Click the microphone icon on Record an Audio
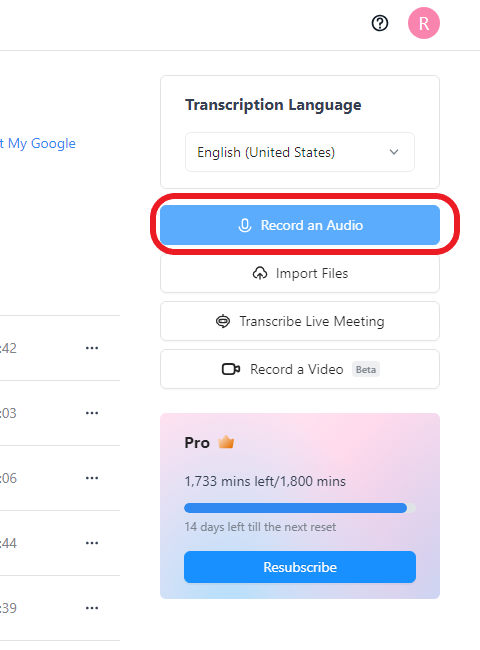This screenshot has width=480, height=650. [x=245, y=225]
